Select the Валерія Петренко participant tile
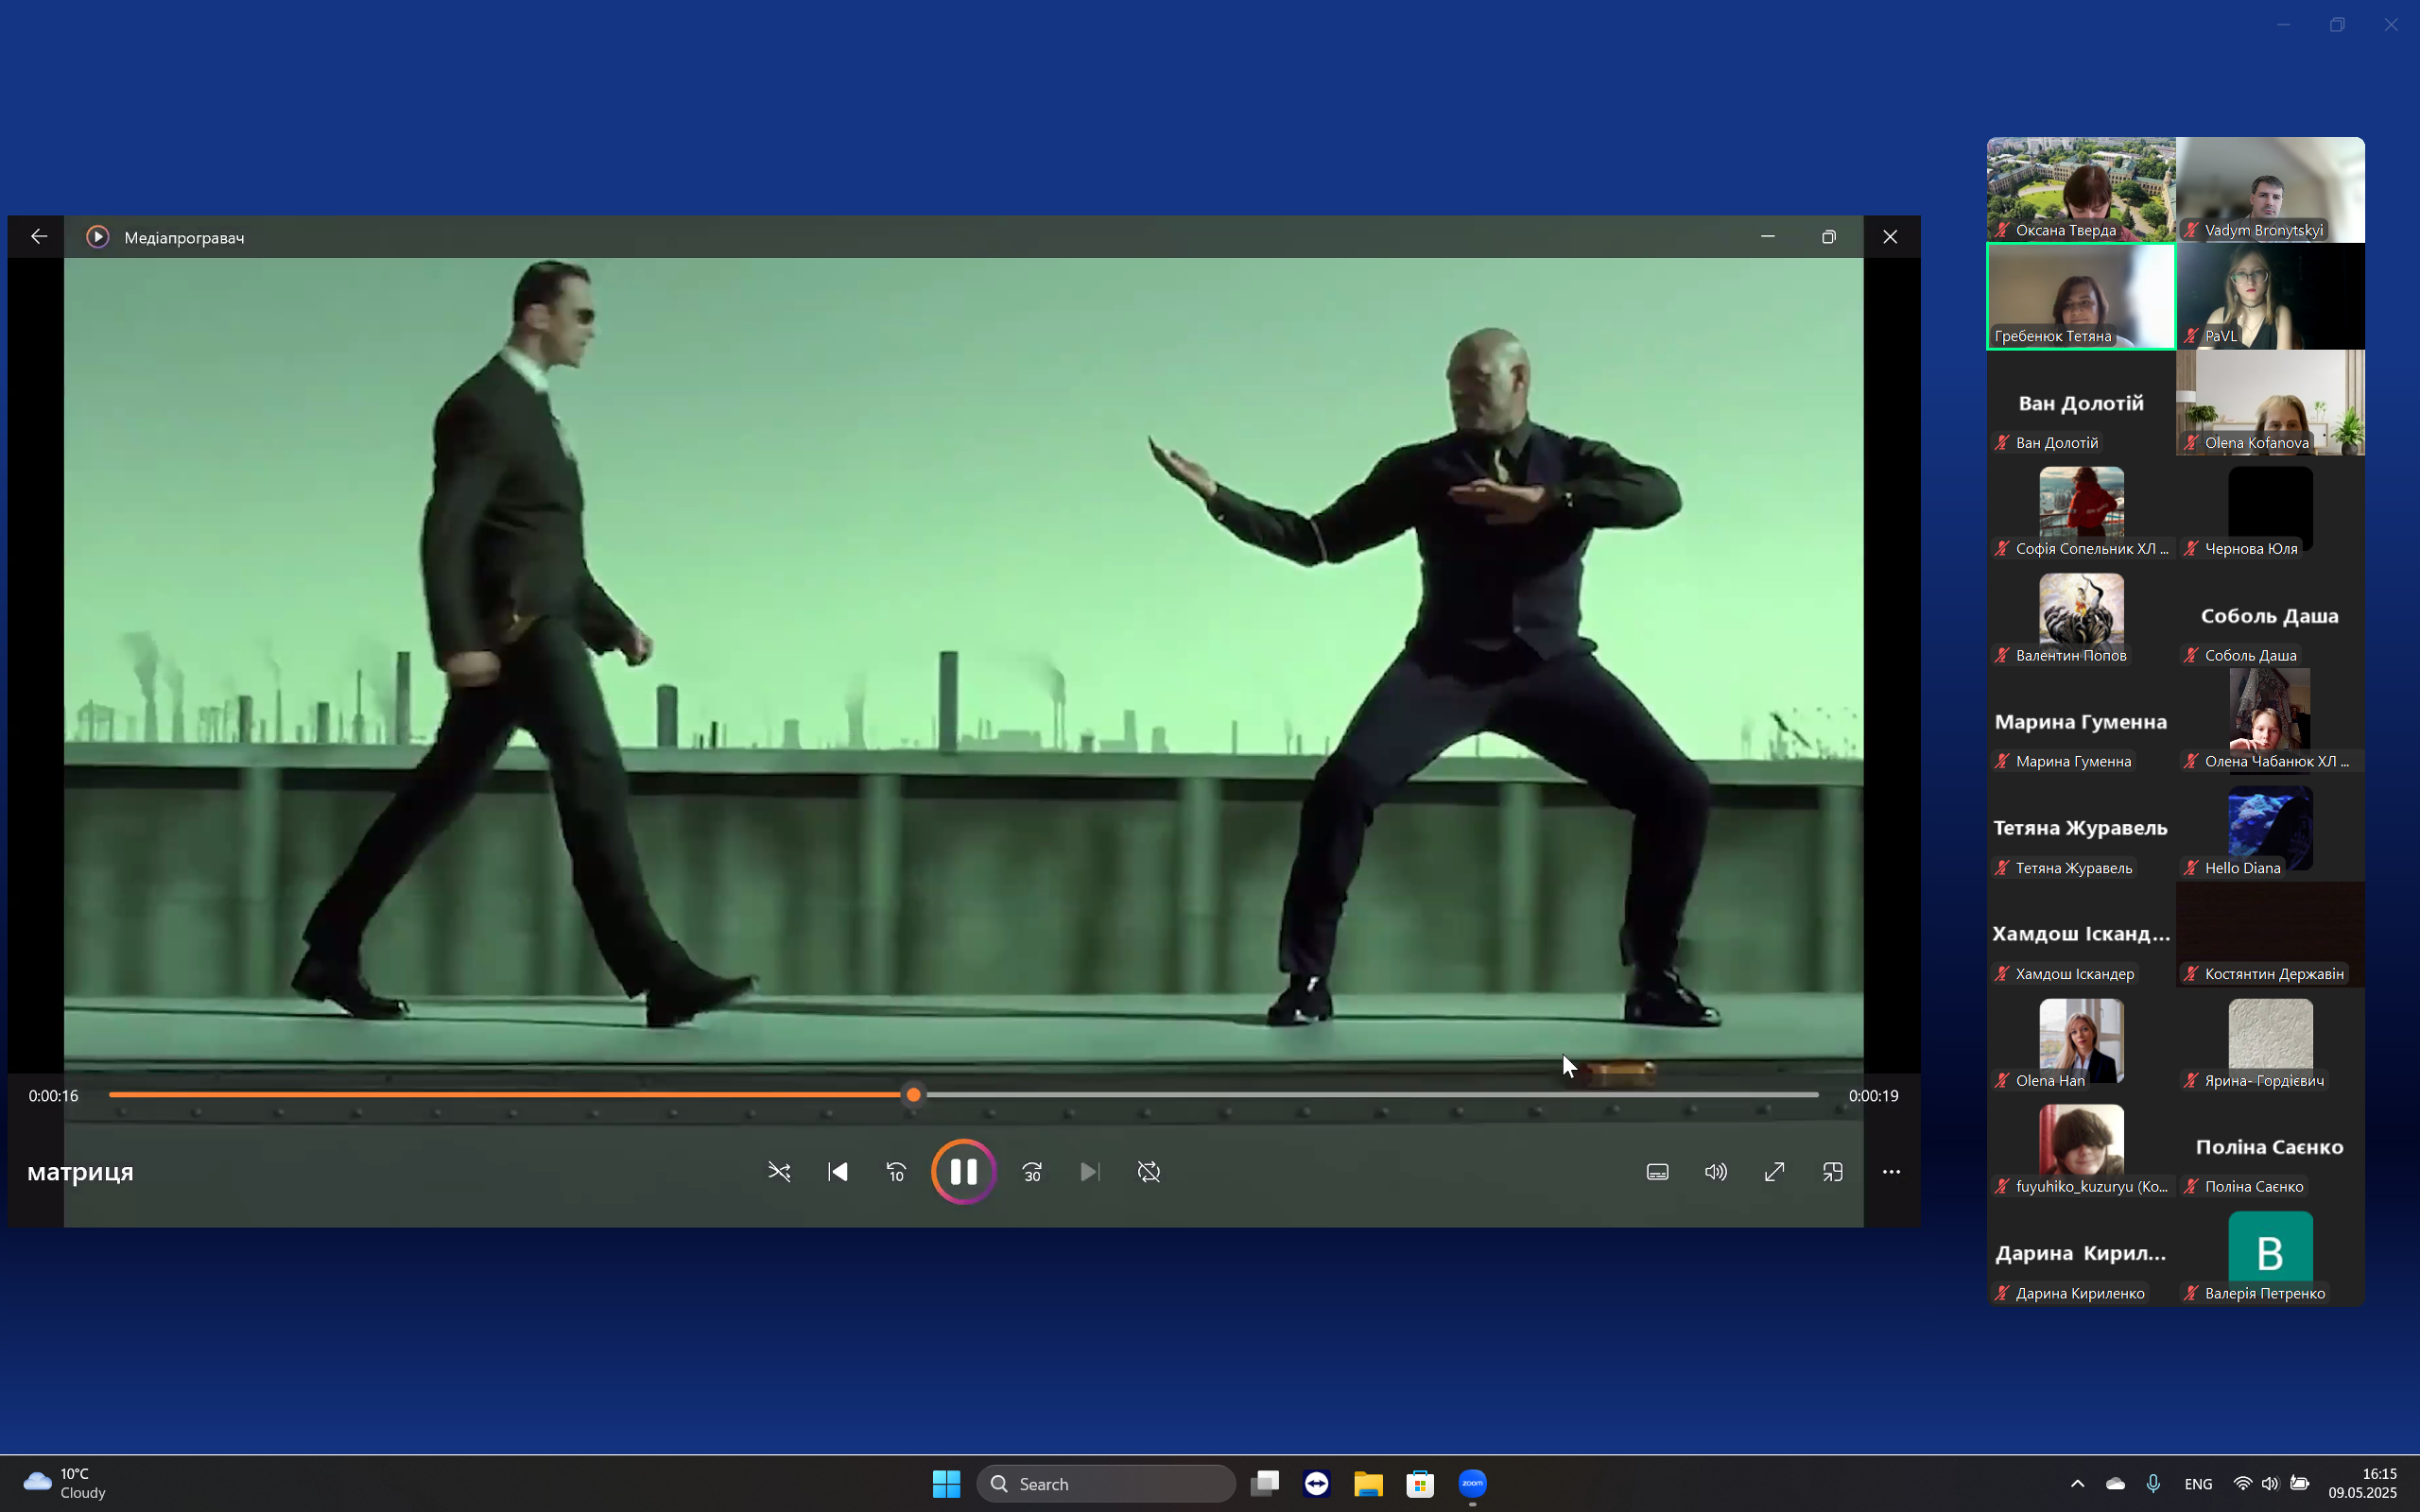Screen dimensions: 2420x1512 click(x=2270, y=1253)
